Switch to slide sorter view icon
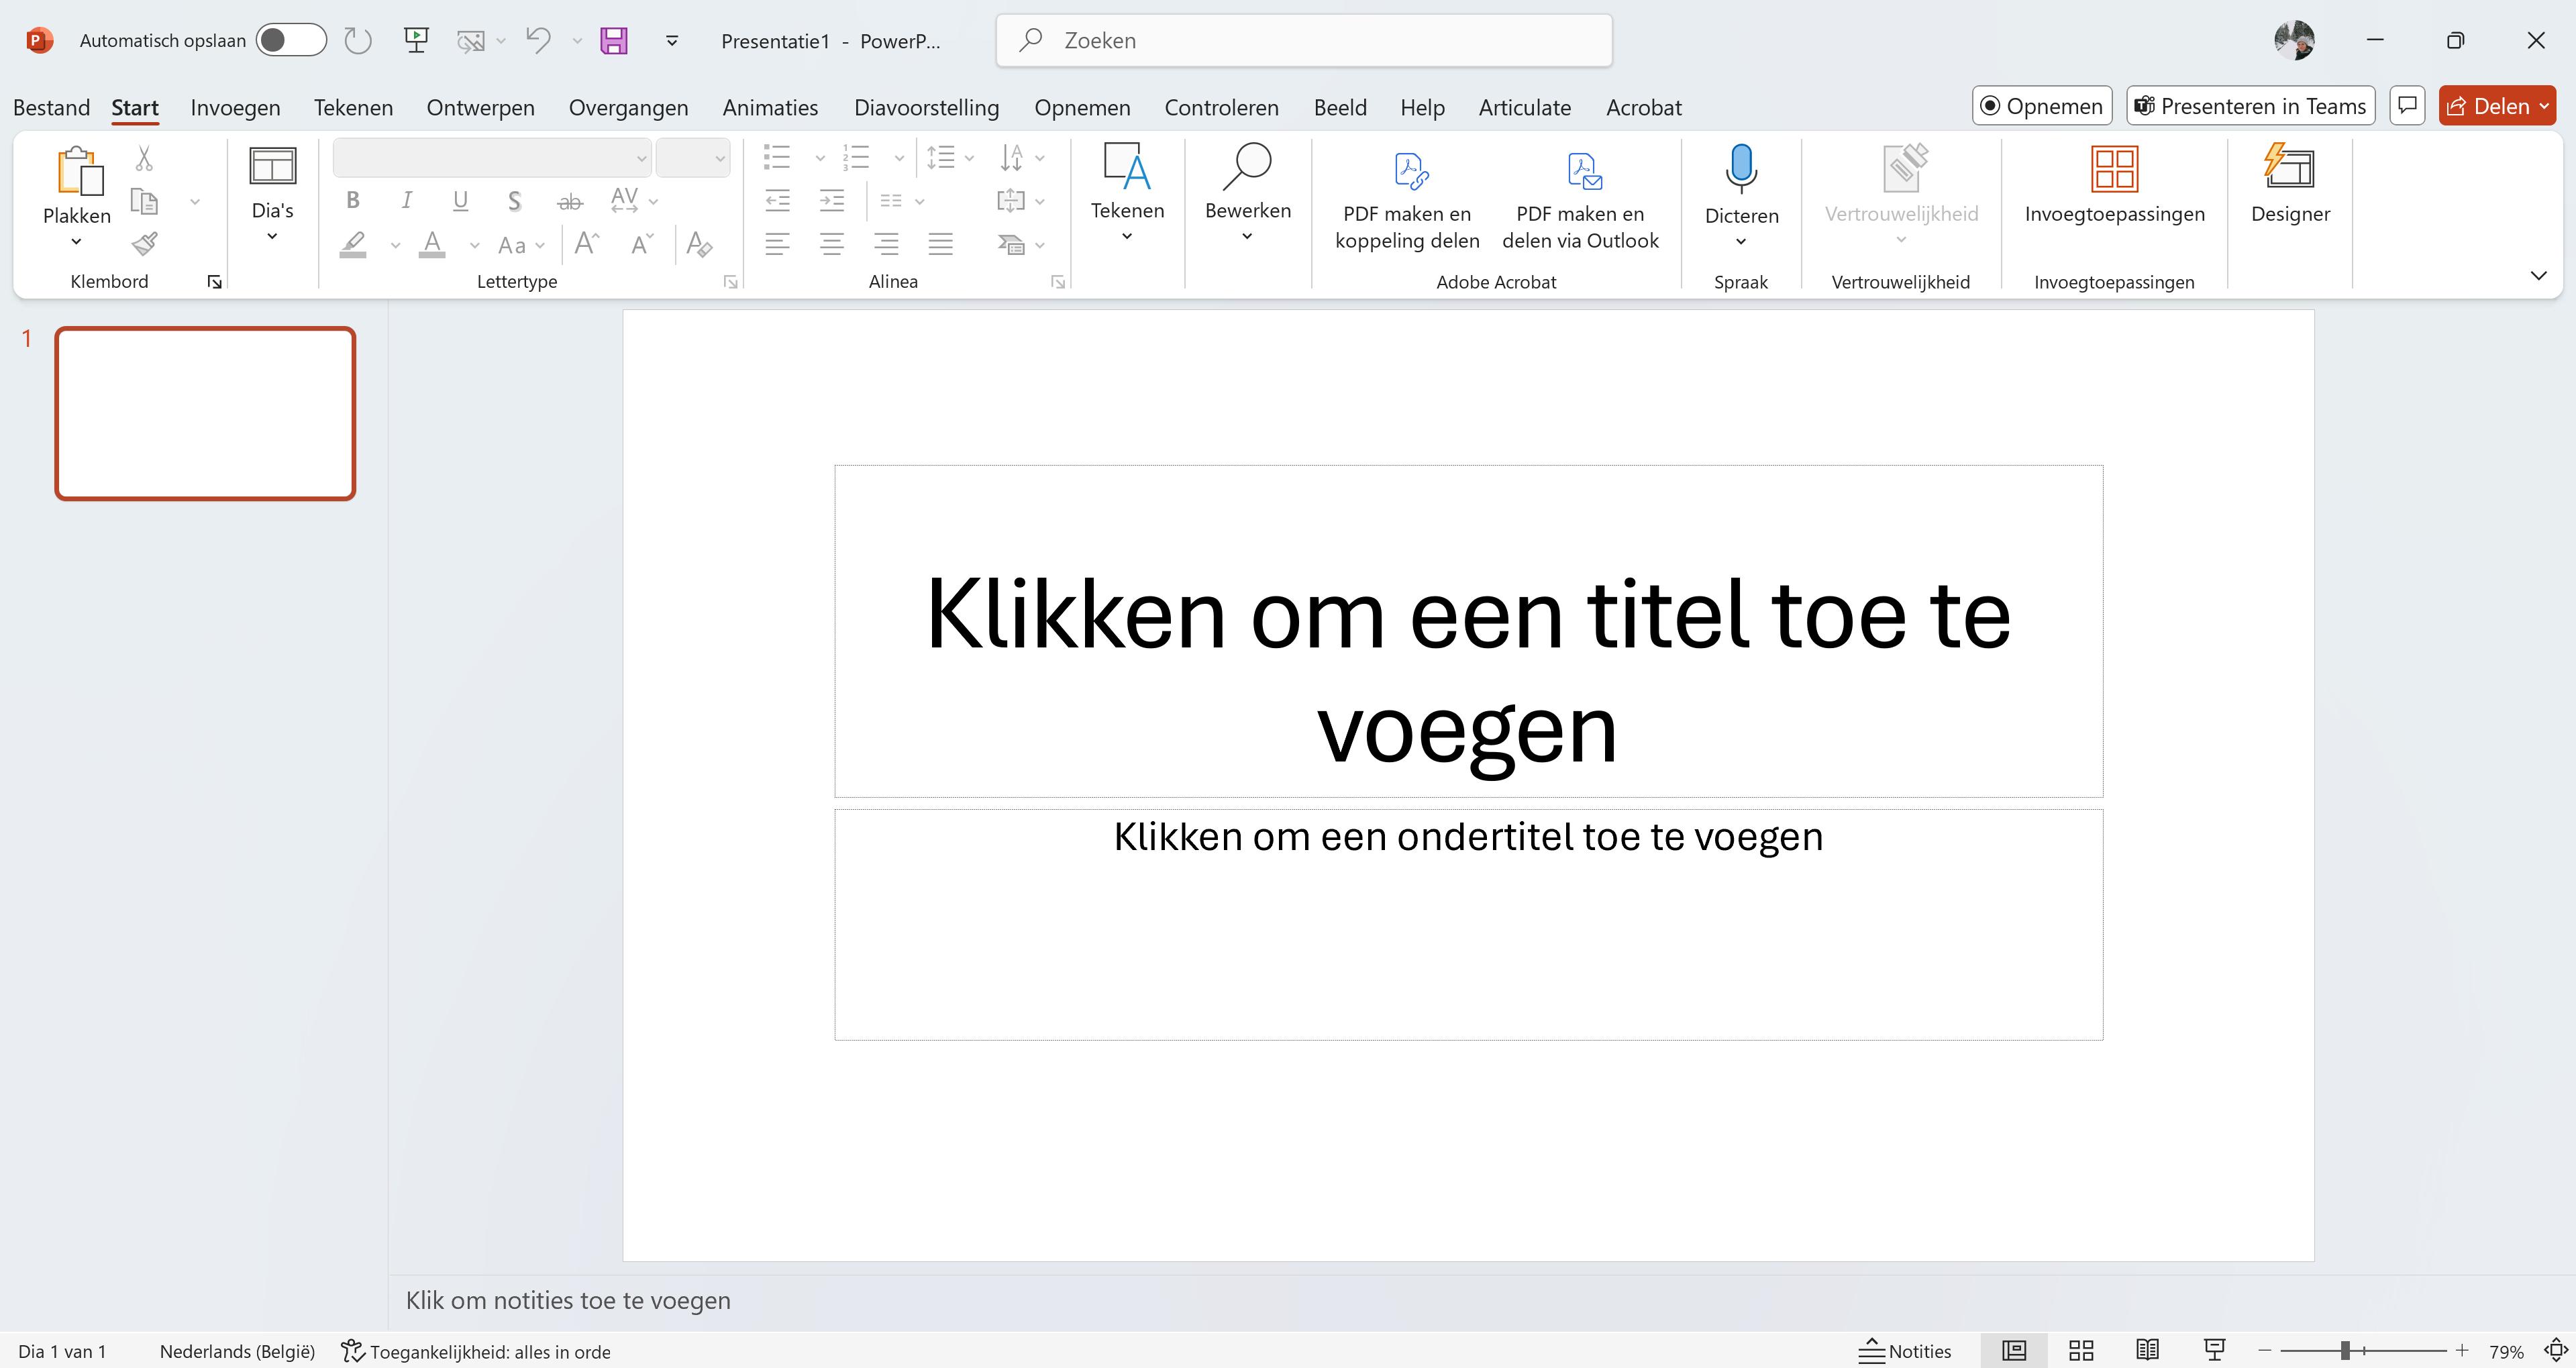The height and width of the screenshot is (1368, 2576). [x=2081, y=1351]
